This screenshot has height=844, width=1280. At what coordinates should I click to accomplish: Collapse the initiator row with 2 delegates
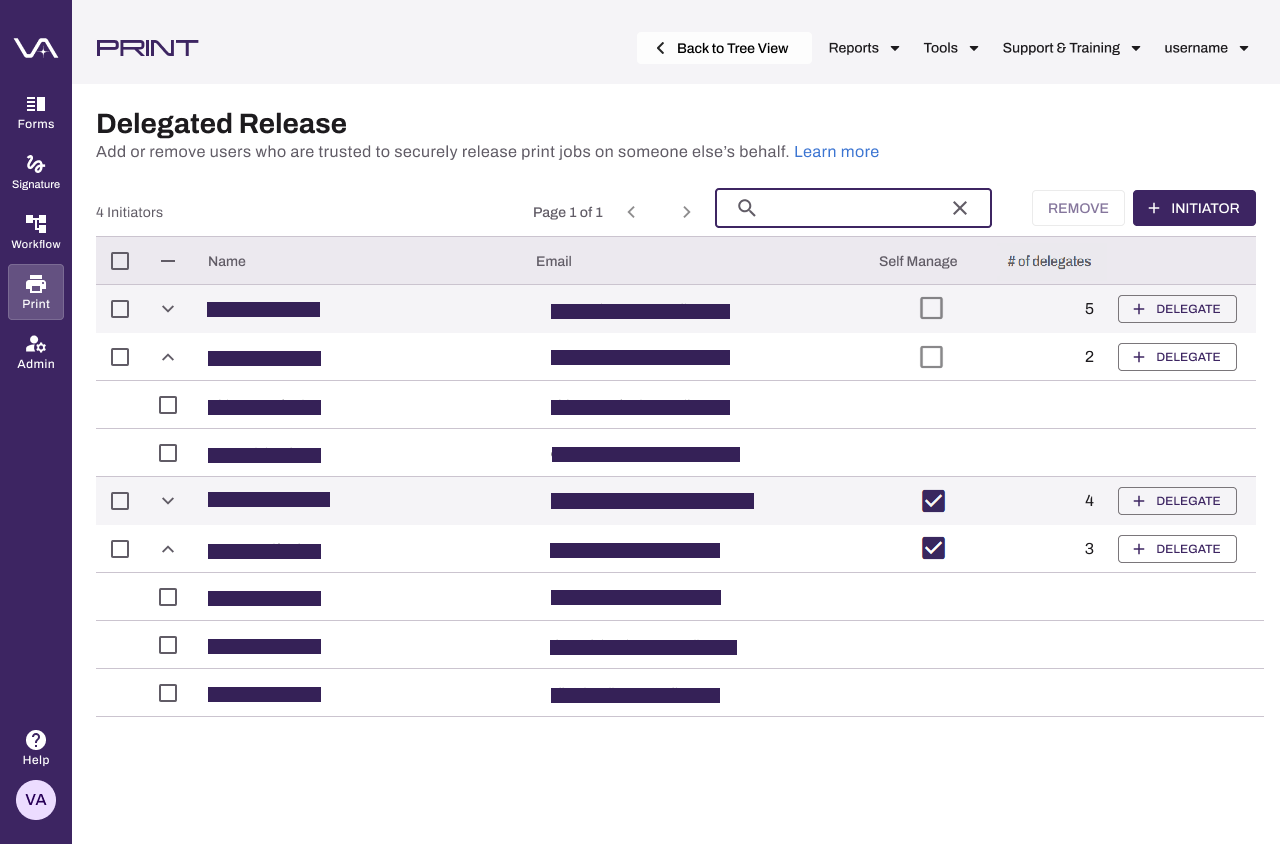168,357
